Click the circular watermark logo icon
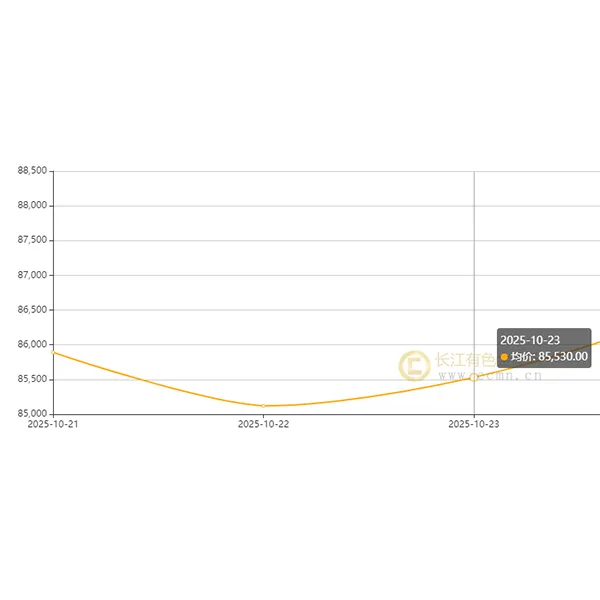Screen dimensions: 600x600 click(x=414, y=366)
